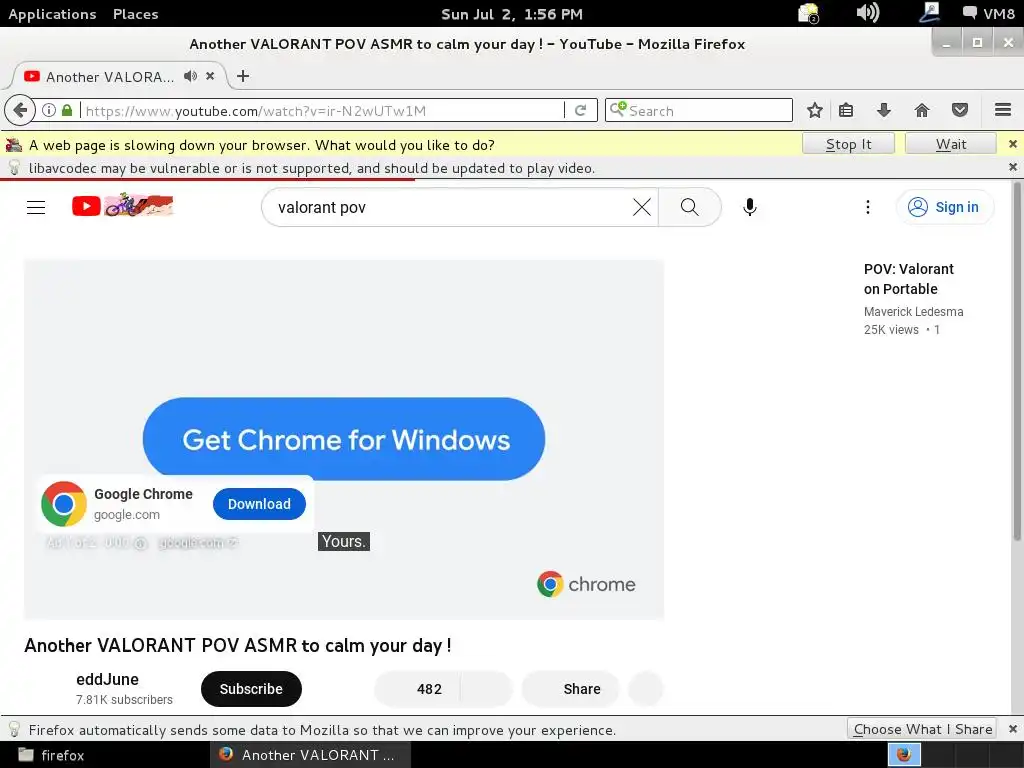Open Maverick Ledesma channel text
The image size is (1024, 768).
(913, 312)
